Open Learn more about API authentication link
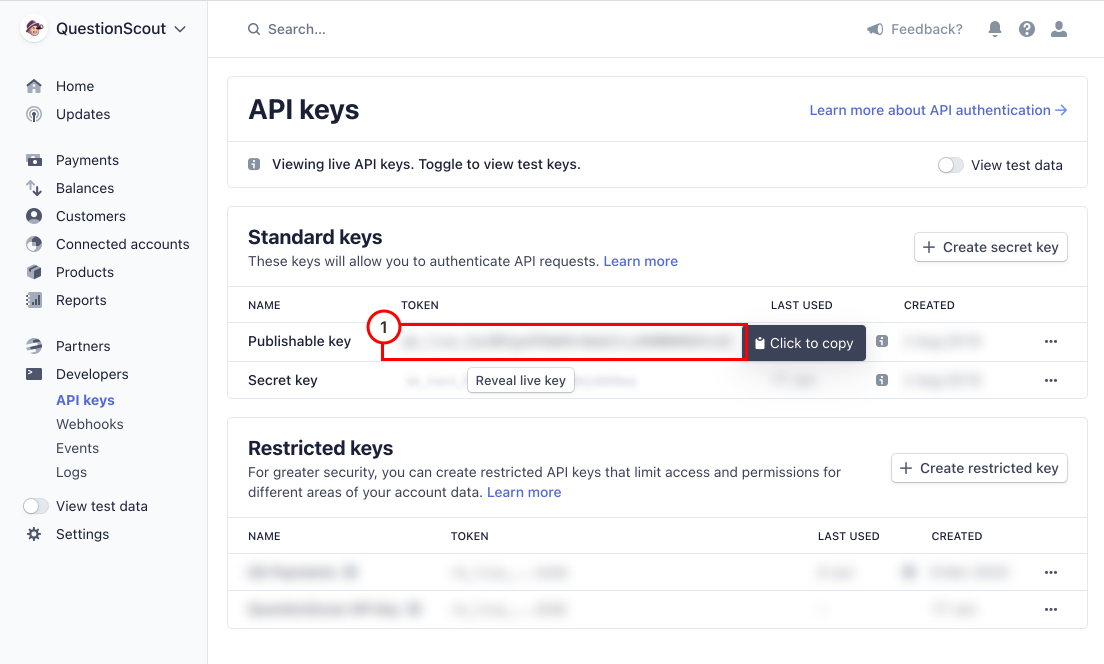 (x=938, y=111)
